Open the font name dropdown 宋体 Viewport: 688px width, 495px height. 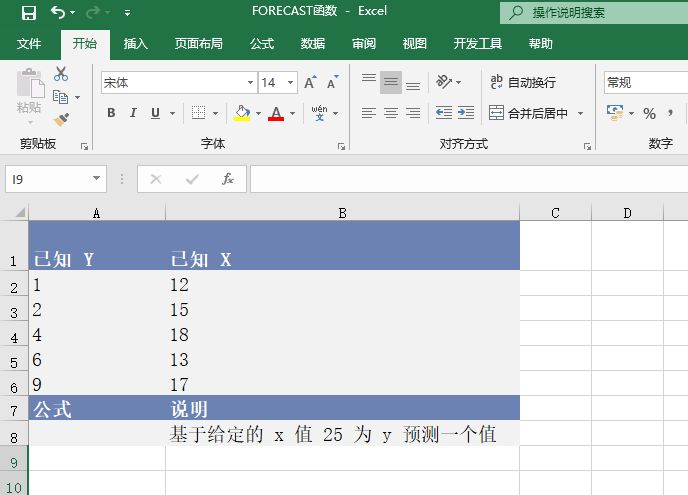[x=250, y=83]
